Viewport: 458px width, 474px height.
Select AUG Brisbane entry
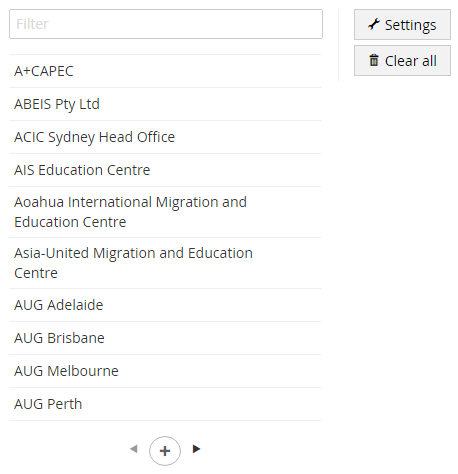[165, 338]
